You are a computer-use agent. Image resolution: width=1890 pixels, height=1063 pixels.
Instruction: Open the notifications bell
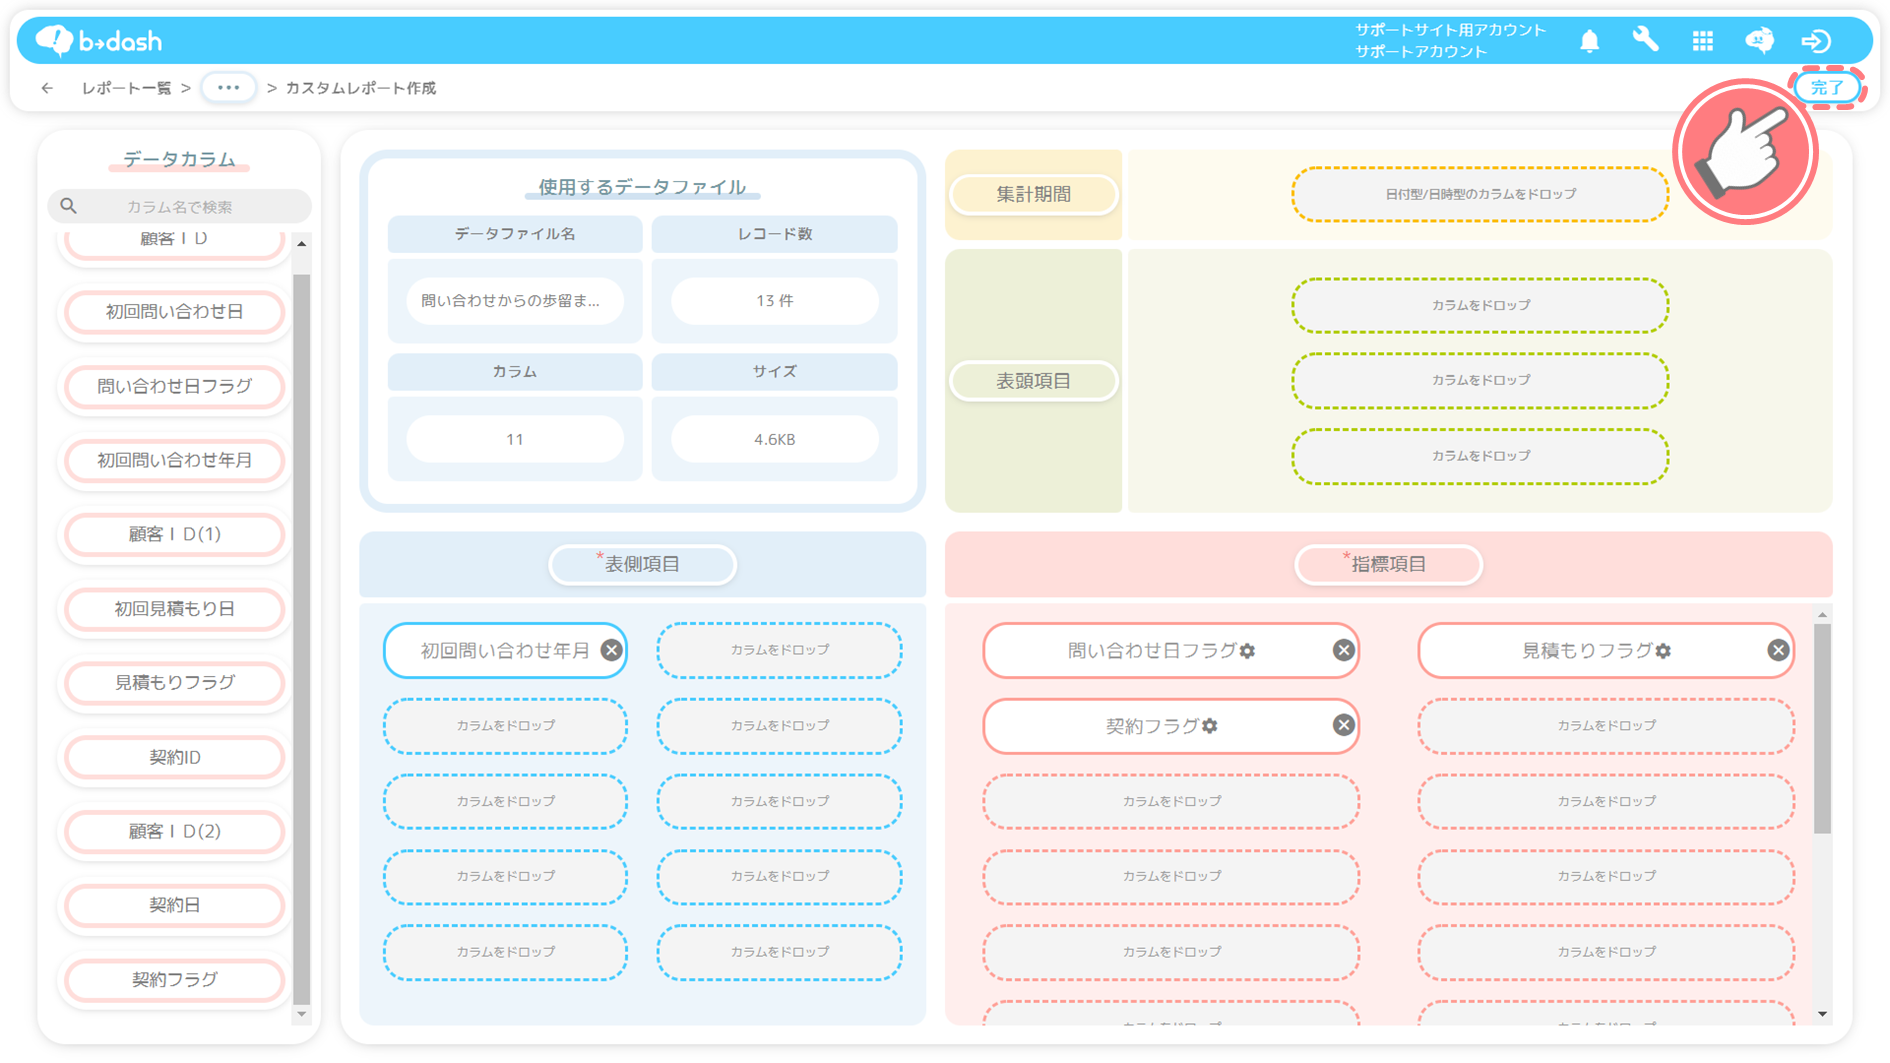coord(1589,41)
